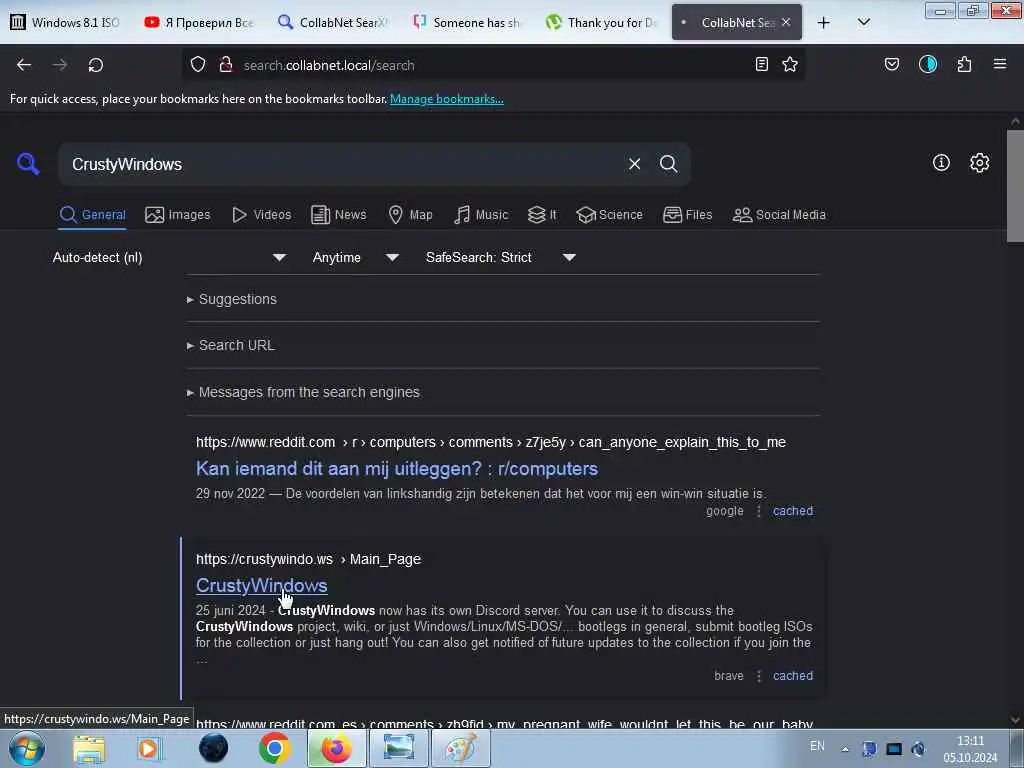Go back to the previous page

(24, 65)
